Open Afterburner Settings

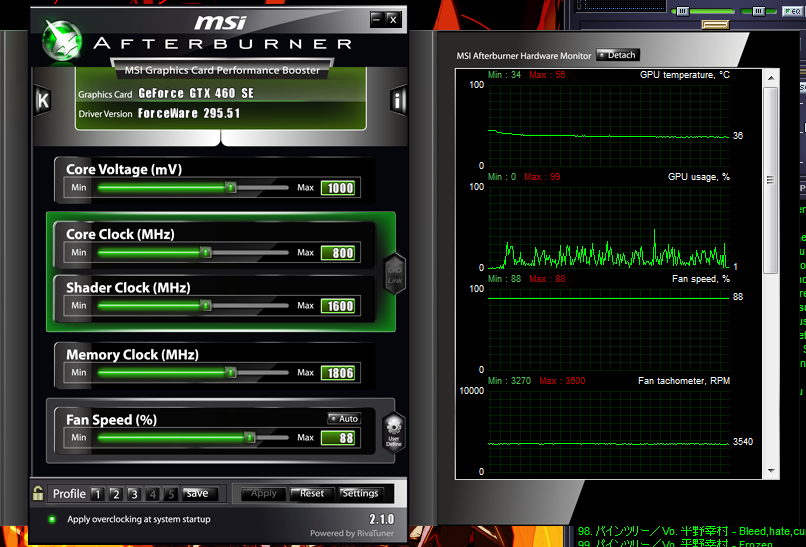click(360, 494)
